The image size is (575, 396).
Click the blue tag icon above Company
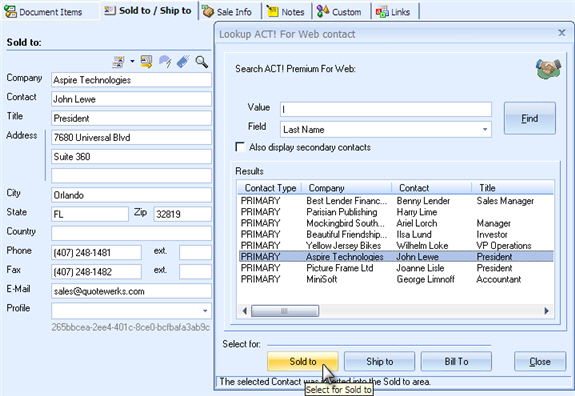point(183,62)
